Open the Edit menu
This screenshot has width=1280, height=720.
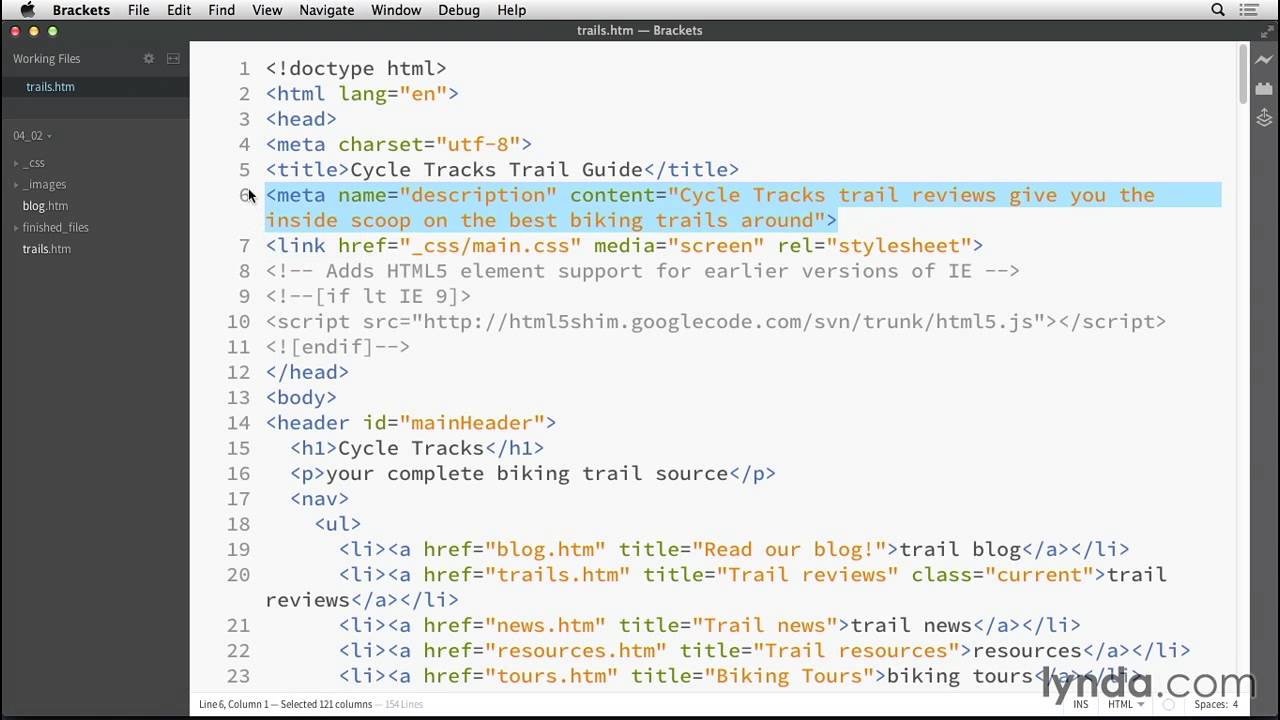point(179,10)
